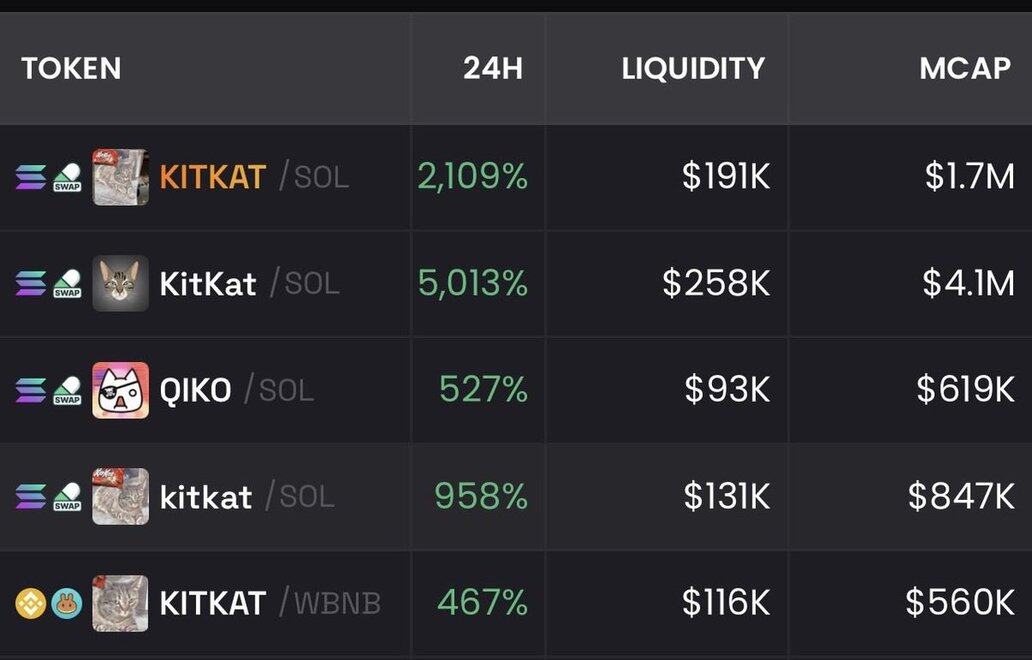
Task: Click the swap icon in the KitKat 5,013% row
Action: [67, 284]
